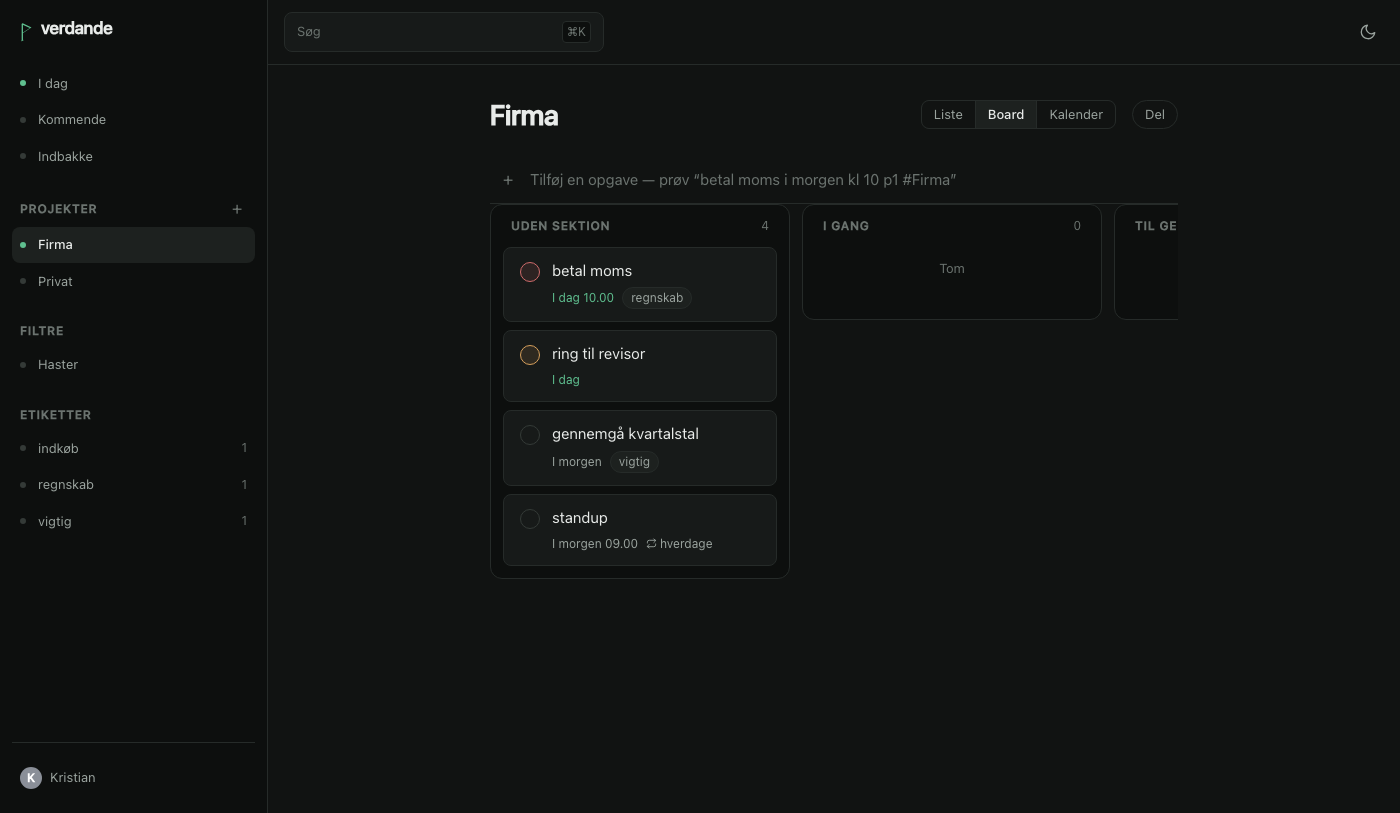This screenshot has height=813, width=1400.
Task: Complete the gennemgå kvartalstal task
Action: (x=530, y=435)
